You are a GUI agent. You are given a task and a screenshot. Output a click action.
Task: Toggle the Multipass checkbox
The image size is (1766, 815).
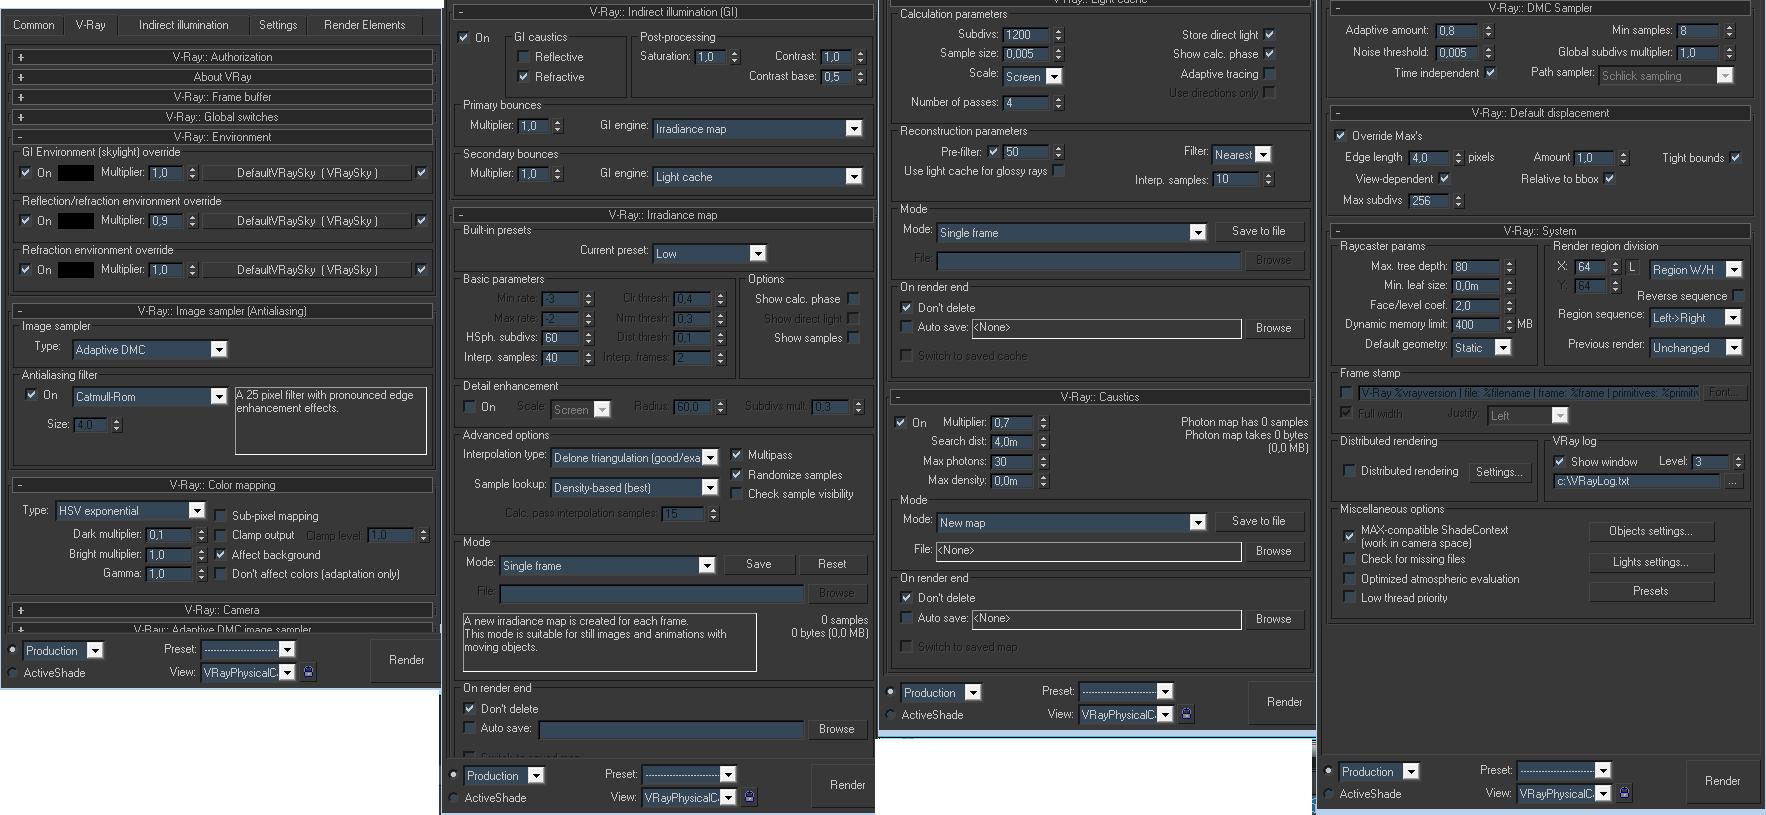pyautogui.click(x=737, y=455)
